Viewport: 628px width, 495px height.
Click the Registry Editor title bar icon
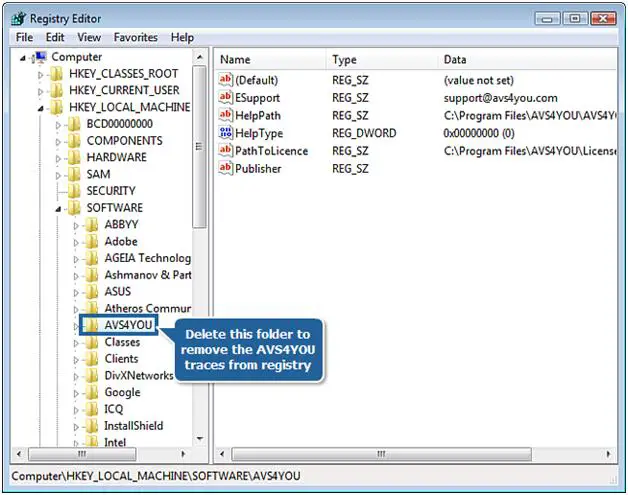[x=19, y=18]
